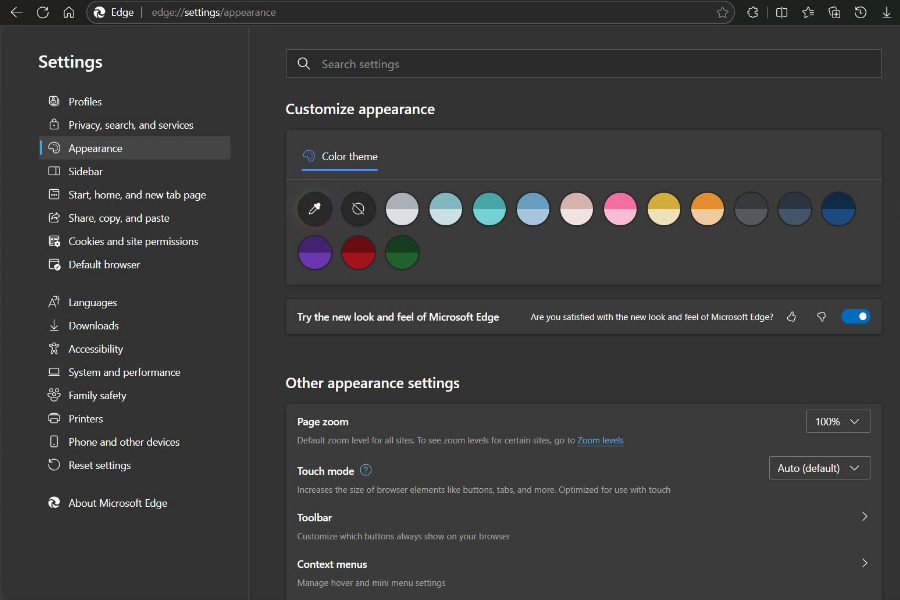Open Cookies and site permissions
The image size is (900, 600).
coord(135,241)
